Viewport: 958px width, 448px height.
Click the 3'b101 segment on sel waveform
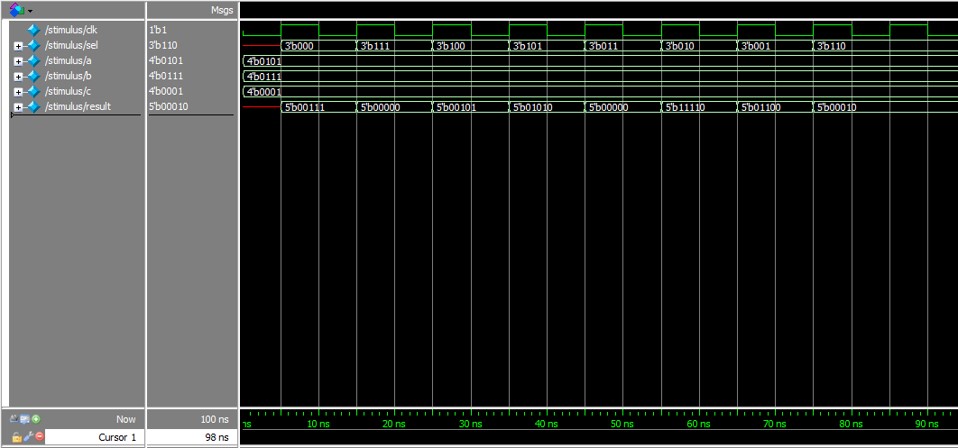coord(547,46)
